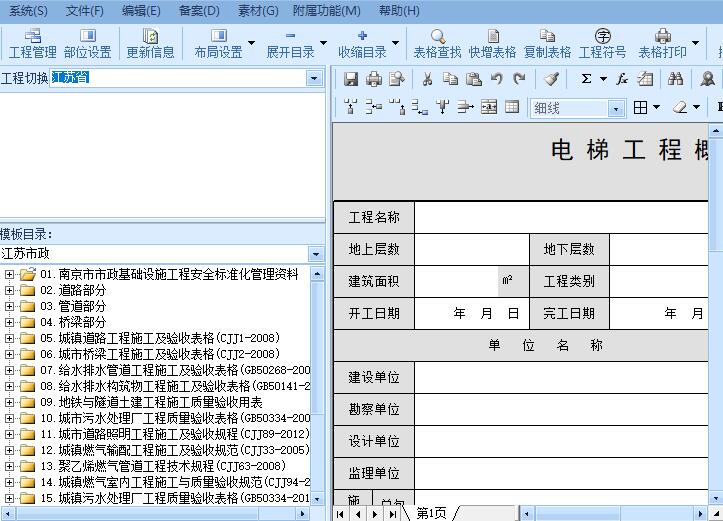Viewport: 723px width, 521px height.
Task: Click the 复制表格 copy table button
Action: click(547, 44)
